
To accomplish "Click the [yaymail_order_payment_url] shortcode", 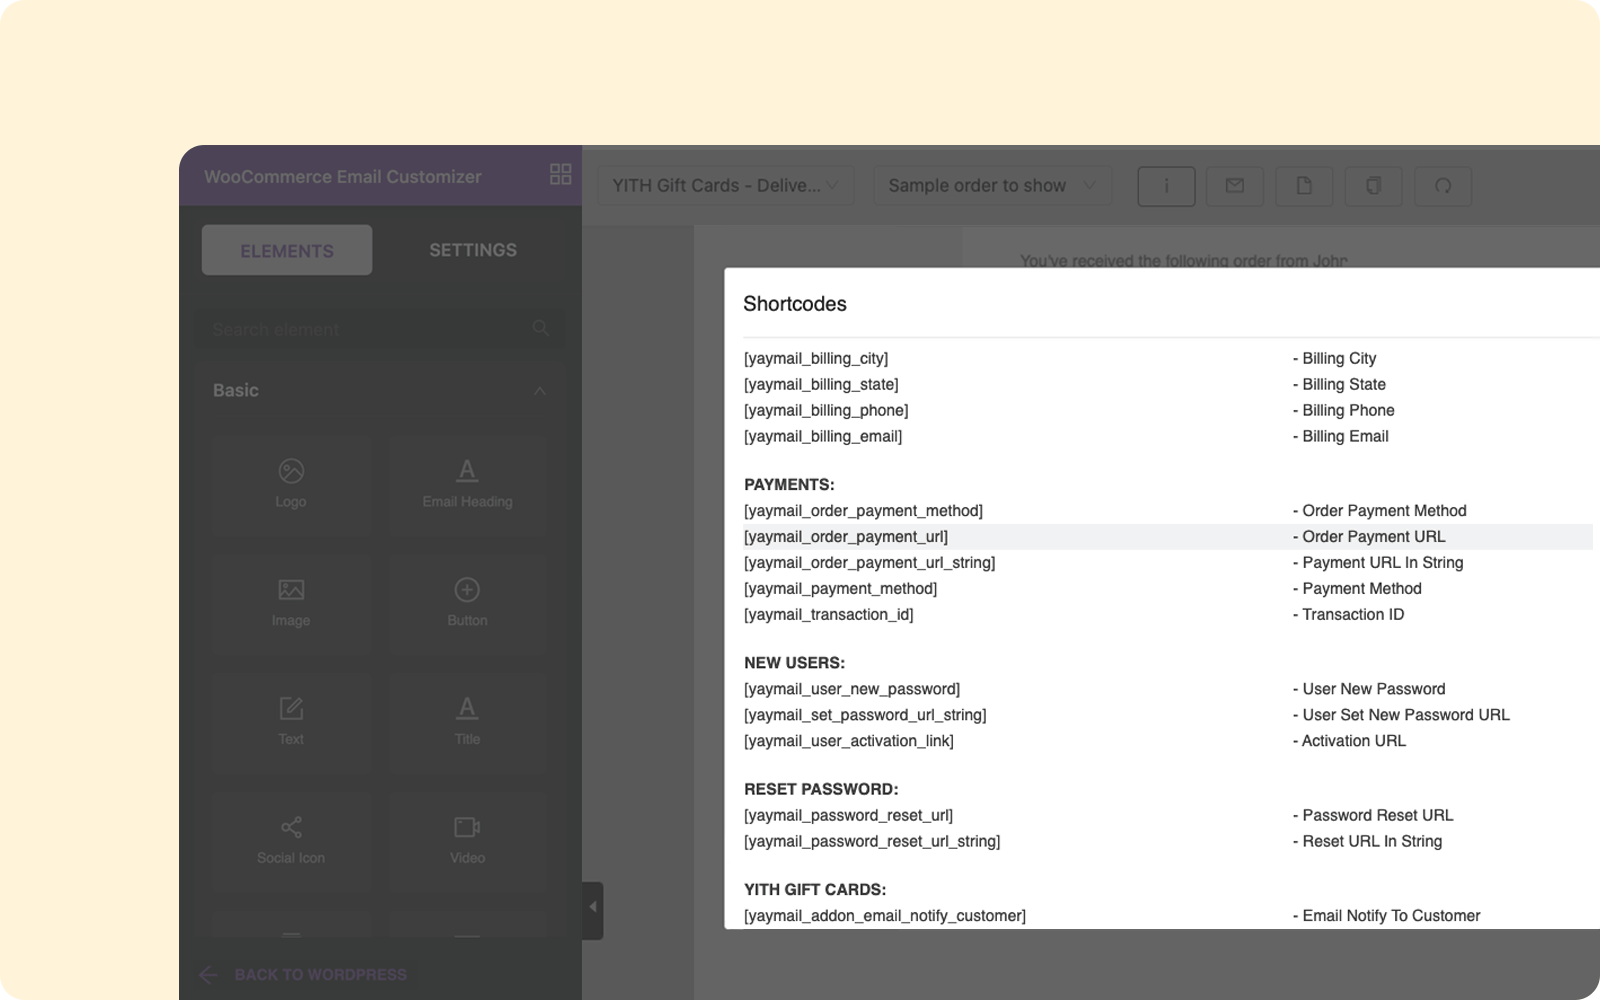I will coord(846,536).
